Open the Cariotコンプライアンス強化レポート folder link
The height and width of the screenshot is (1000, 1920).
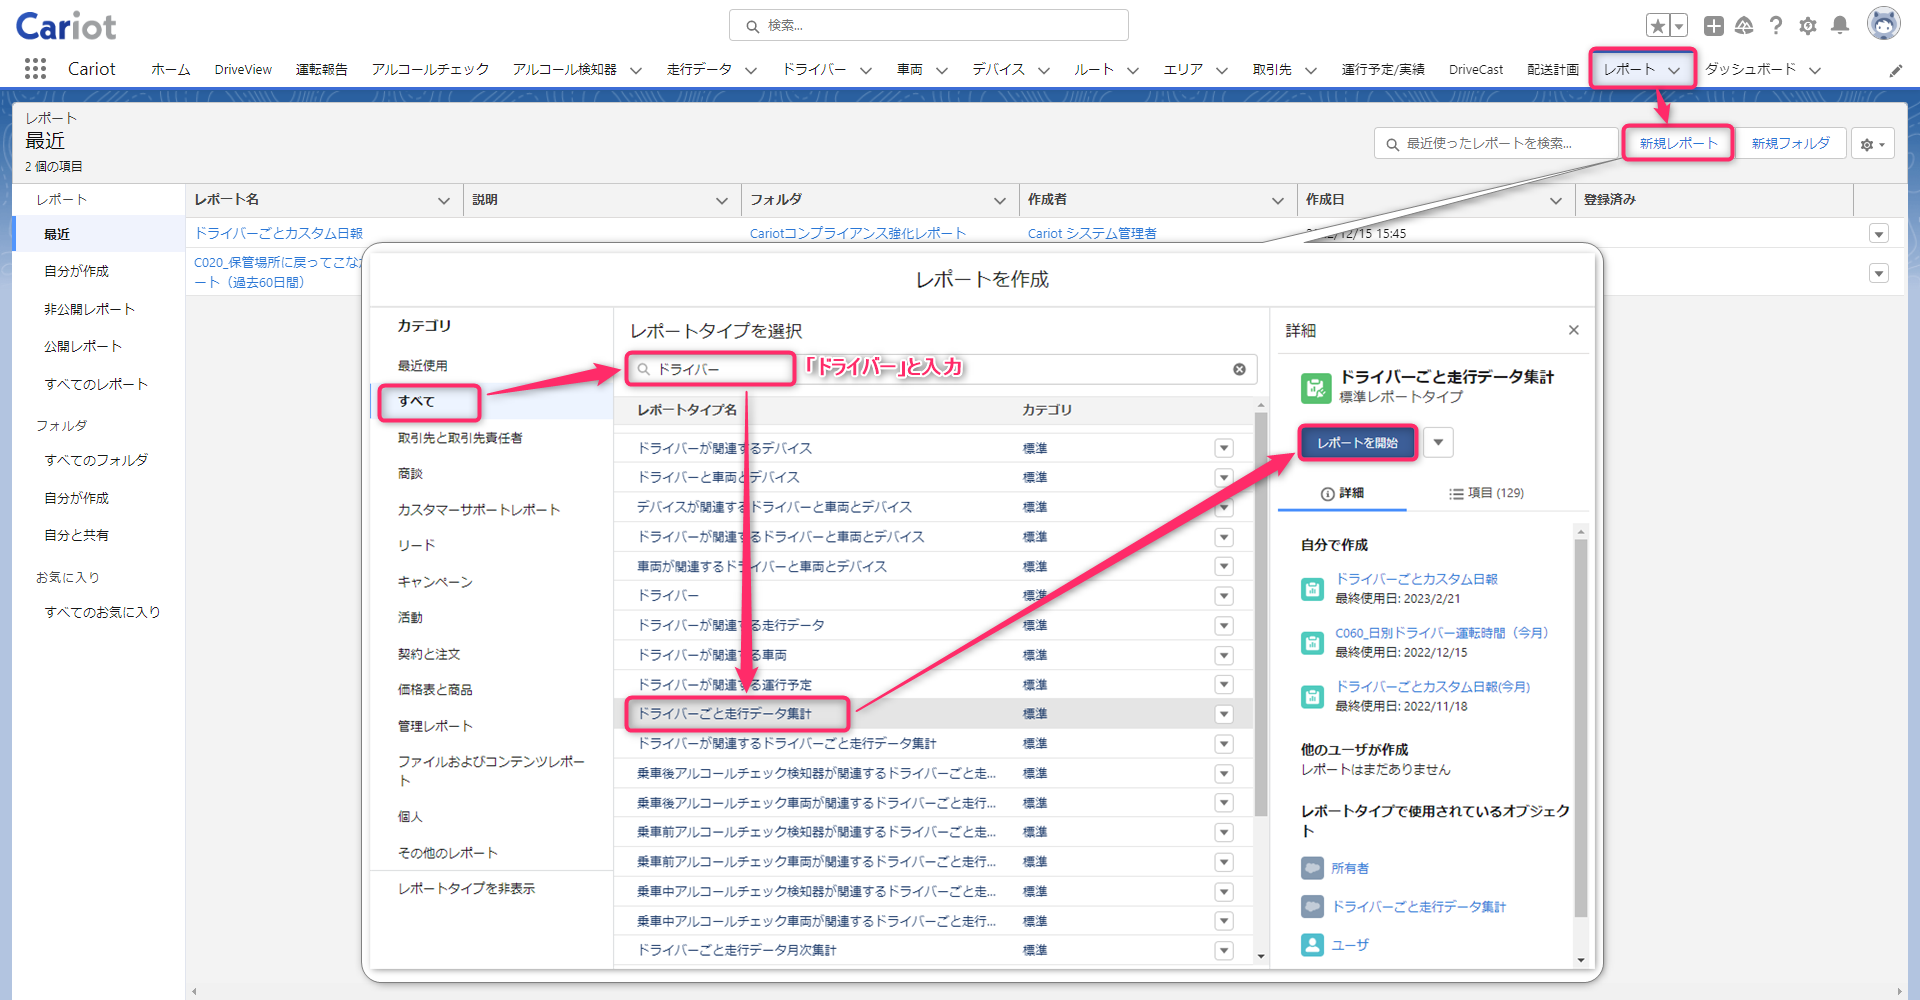click(x=858, y=233)
